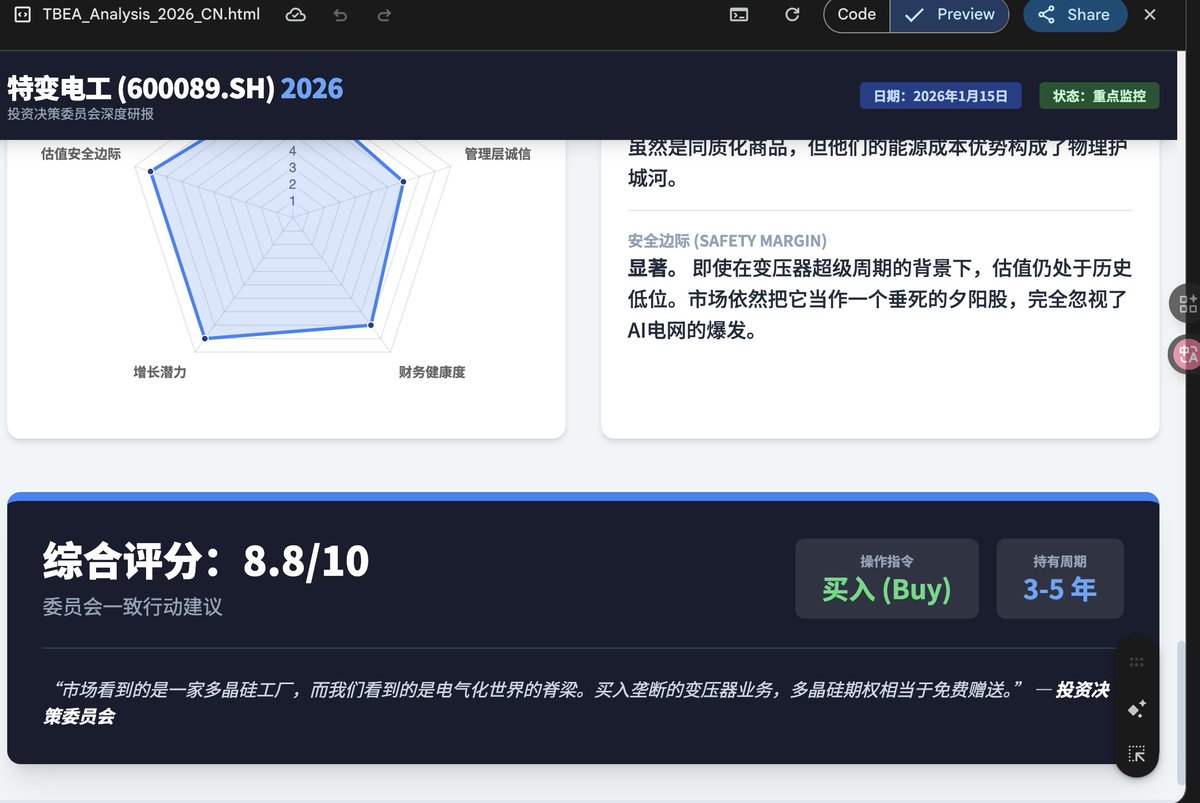The image size is (1200, 803).
Task: Click the radar axis value 1
Action: (293, 202)
